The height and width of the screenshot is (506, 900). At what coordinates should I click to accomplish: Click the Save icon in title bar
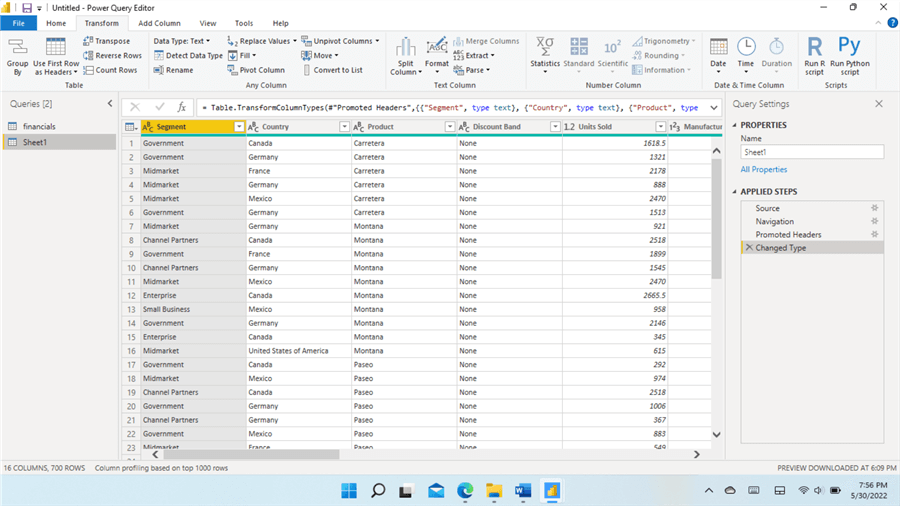pos(27,7)
